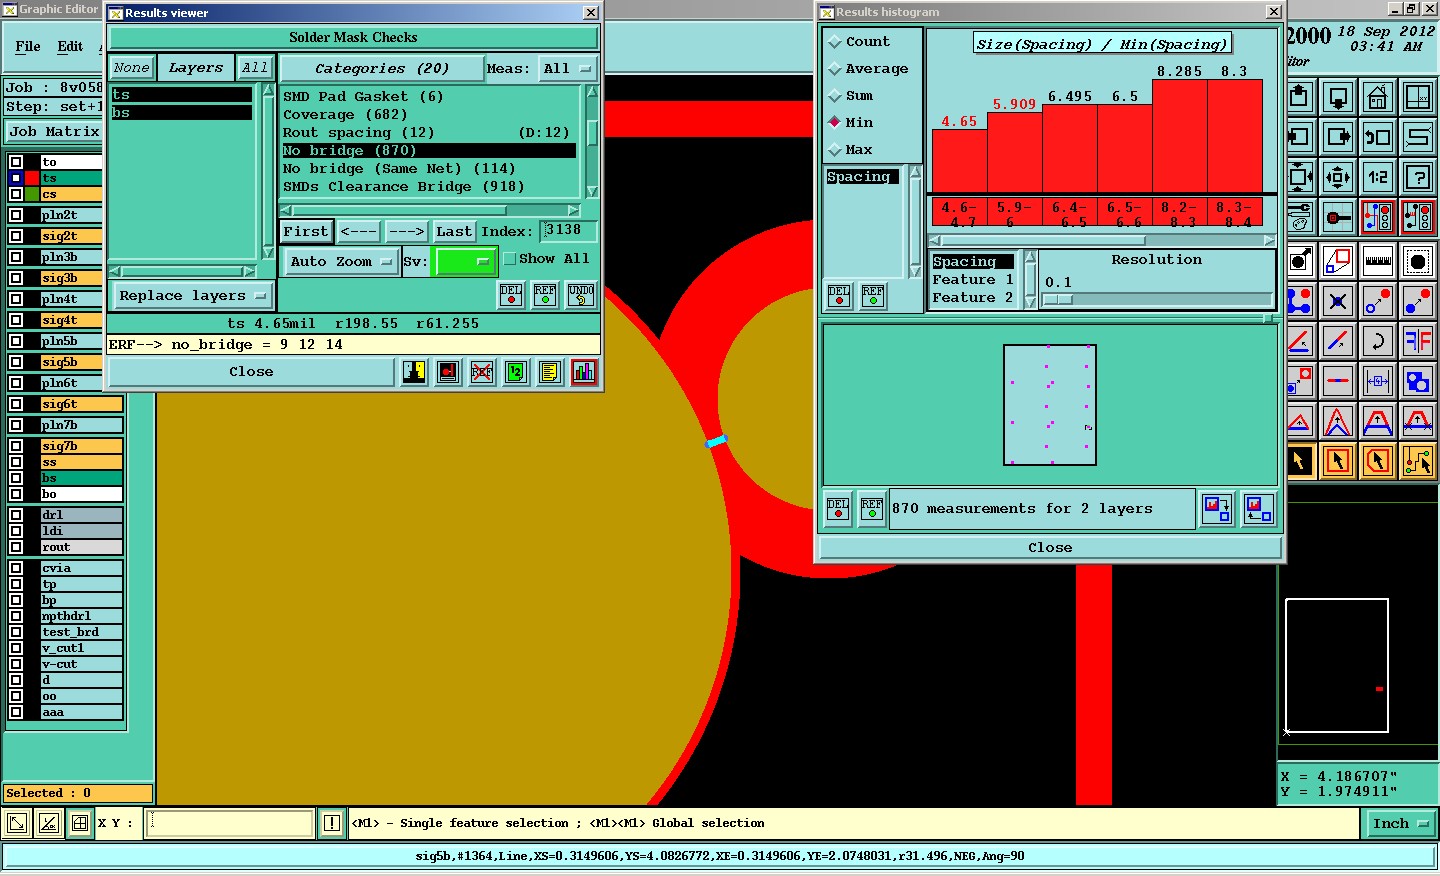Select SMDs Clearance Bridge (918) category

[404, 187]
